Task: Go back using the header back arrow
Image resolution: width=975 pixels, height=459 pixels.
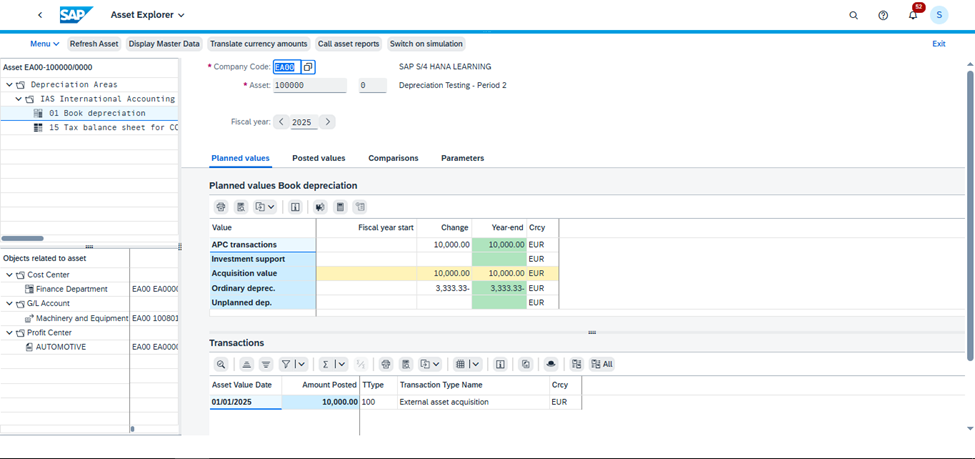Action: point(40,14)
